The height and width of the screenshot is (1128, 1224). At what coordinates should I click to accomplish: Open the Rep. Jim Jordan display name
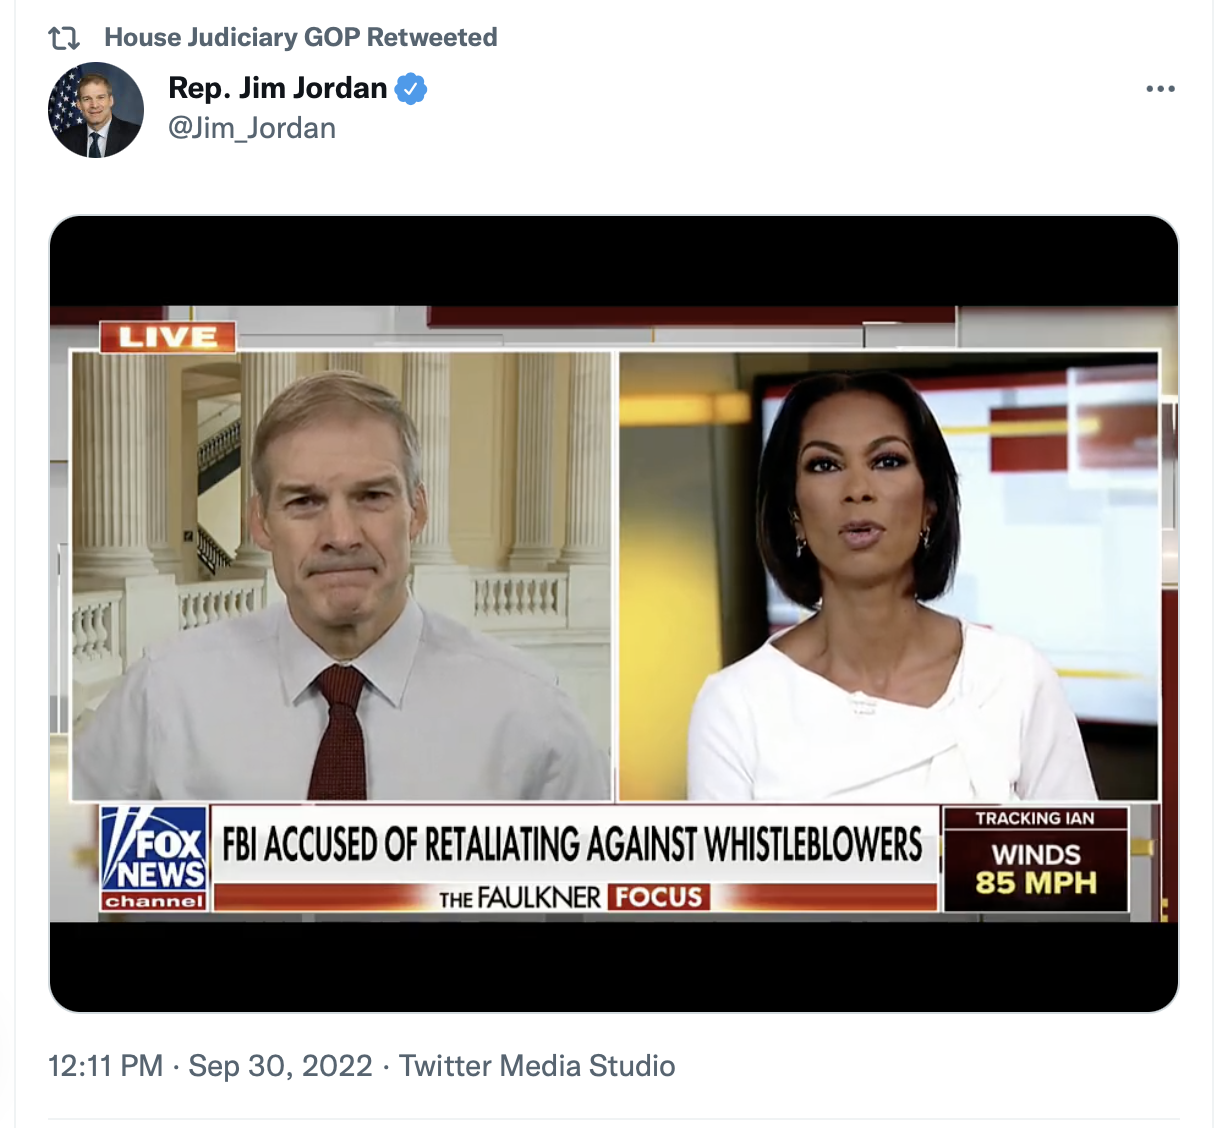click(x=277, y=88)
